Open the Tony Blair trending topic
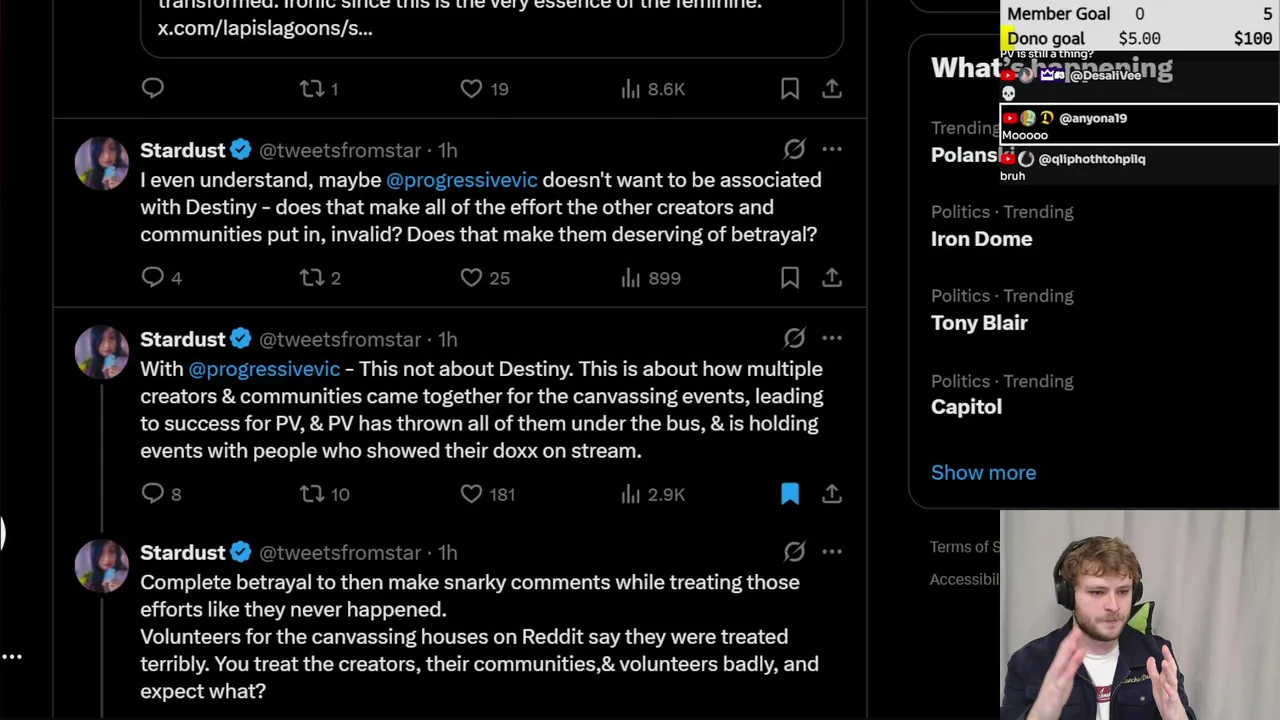 click(979, 323)
